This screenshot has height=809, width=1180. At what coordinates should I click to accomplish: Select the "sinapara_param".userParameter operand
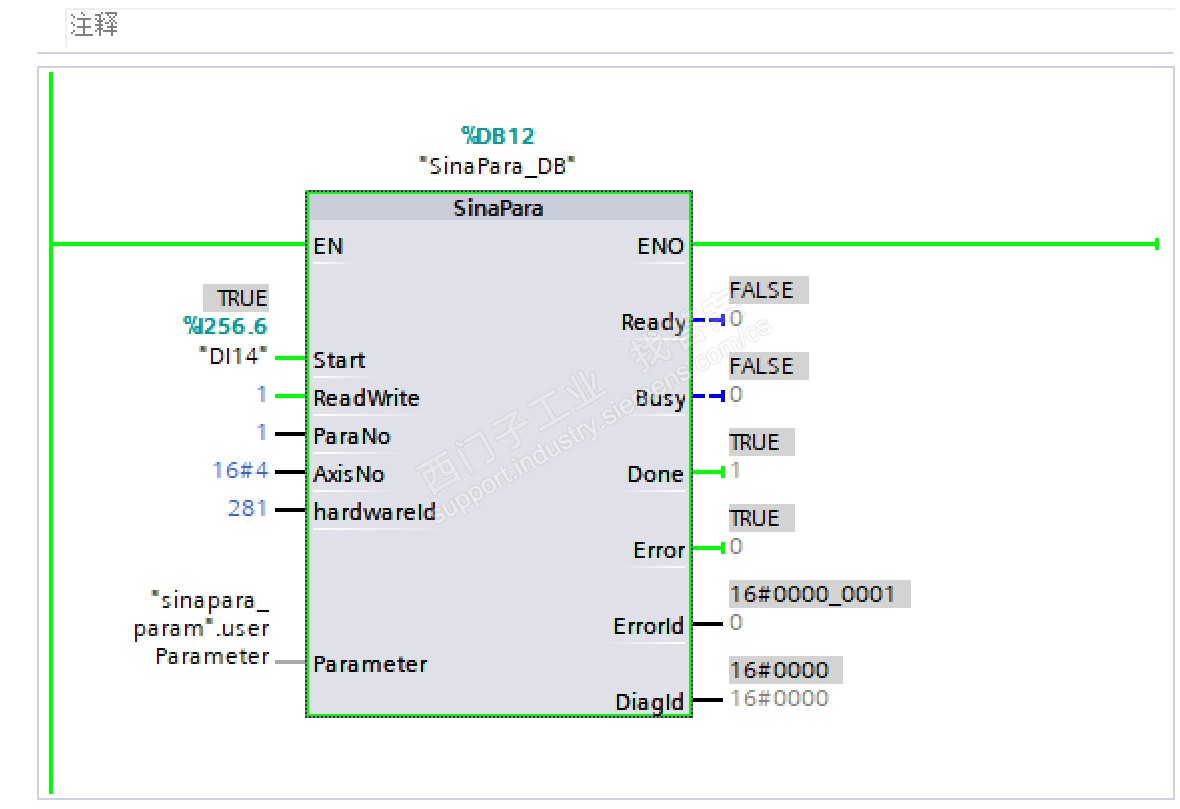coord(202,628)
